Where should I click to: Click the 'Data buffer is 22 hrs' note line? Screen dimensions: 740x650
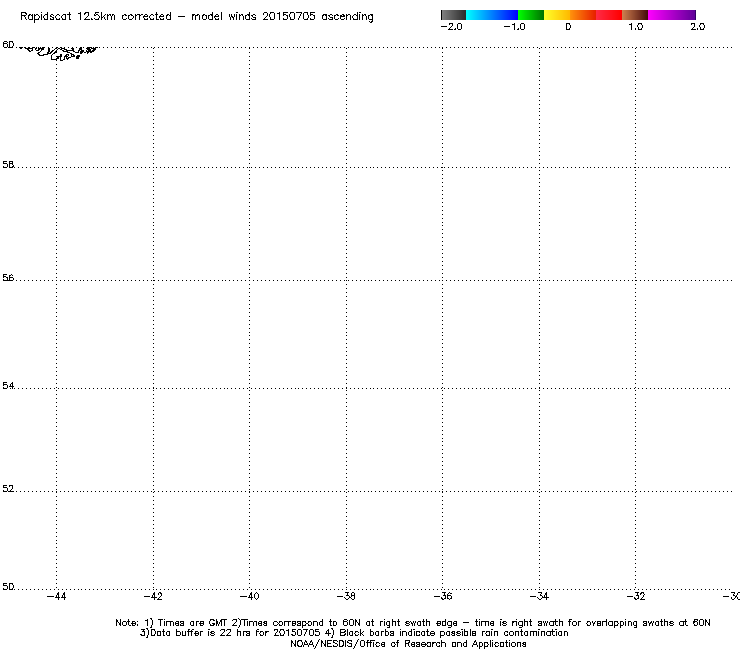pyautogui.click(x=354, y=633)
